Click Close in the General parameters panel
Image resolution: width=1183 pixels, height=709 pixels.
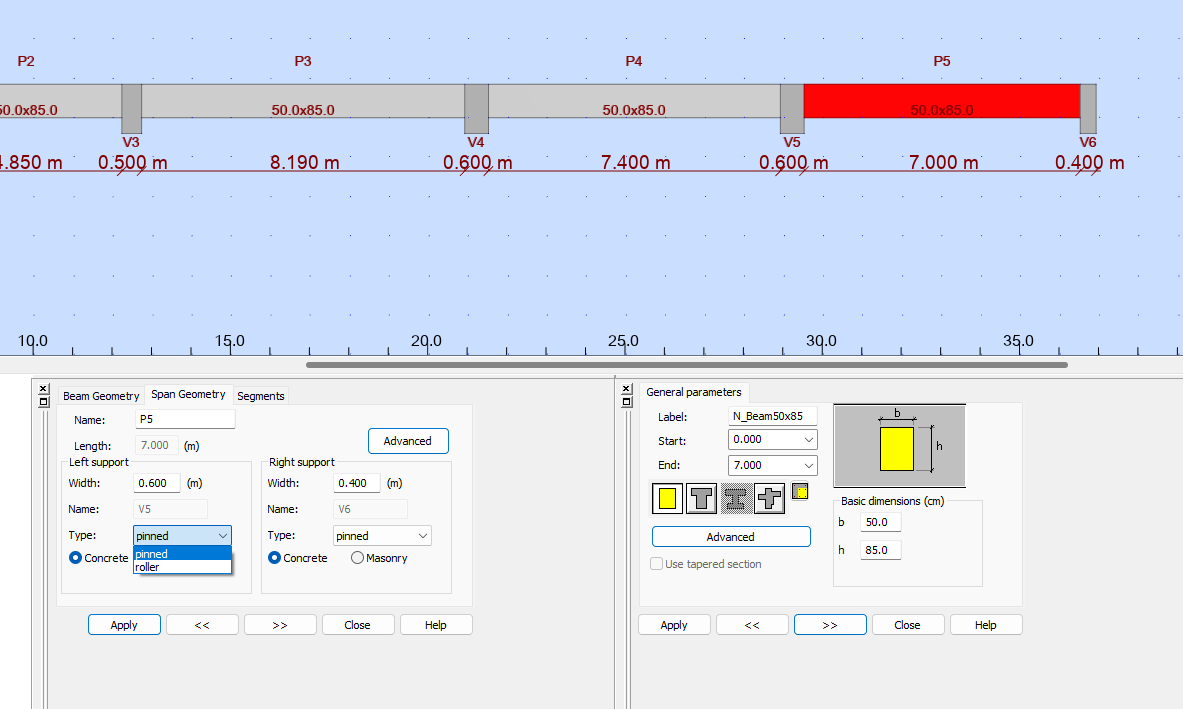click(908, 625)
